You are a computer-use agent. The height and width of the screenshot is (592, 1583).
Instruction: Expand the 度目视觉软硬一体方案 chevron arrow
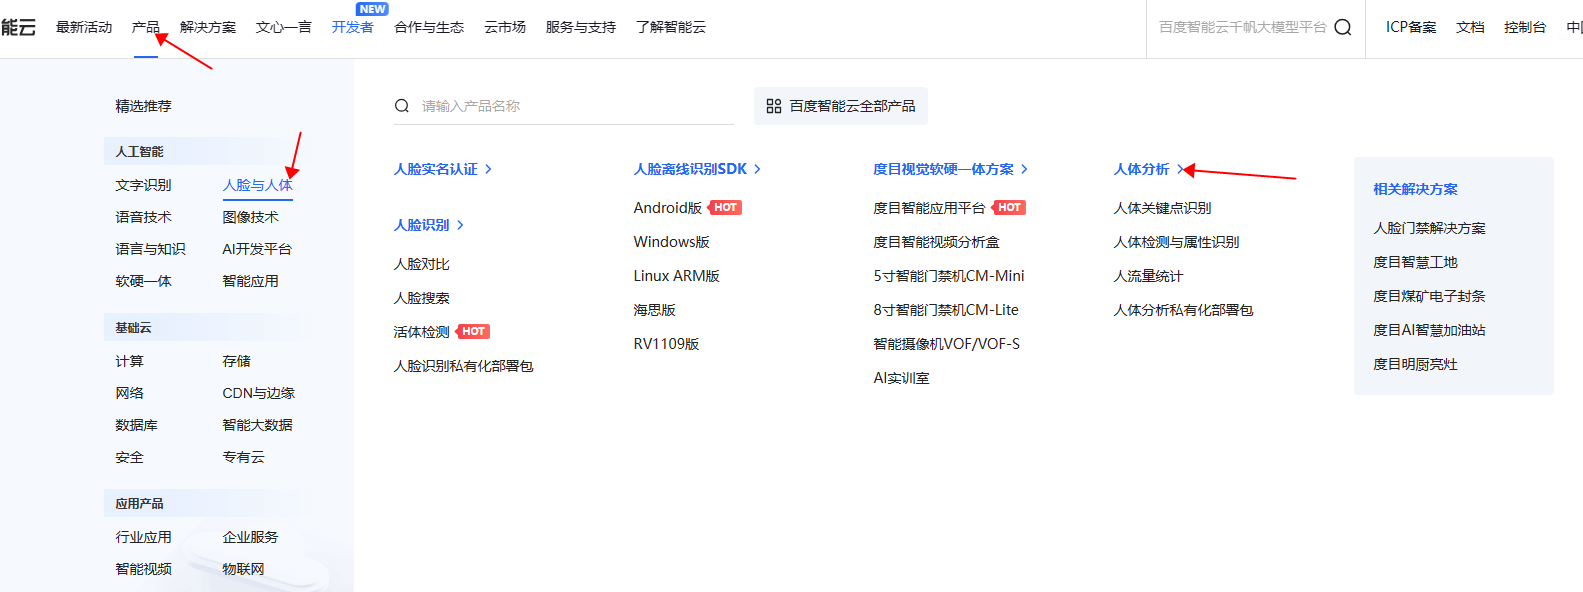[1024, 170]
